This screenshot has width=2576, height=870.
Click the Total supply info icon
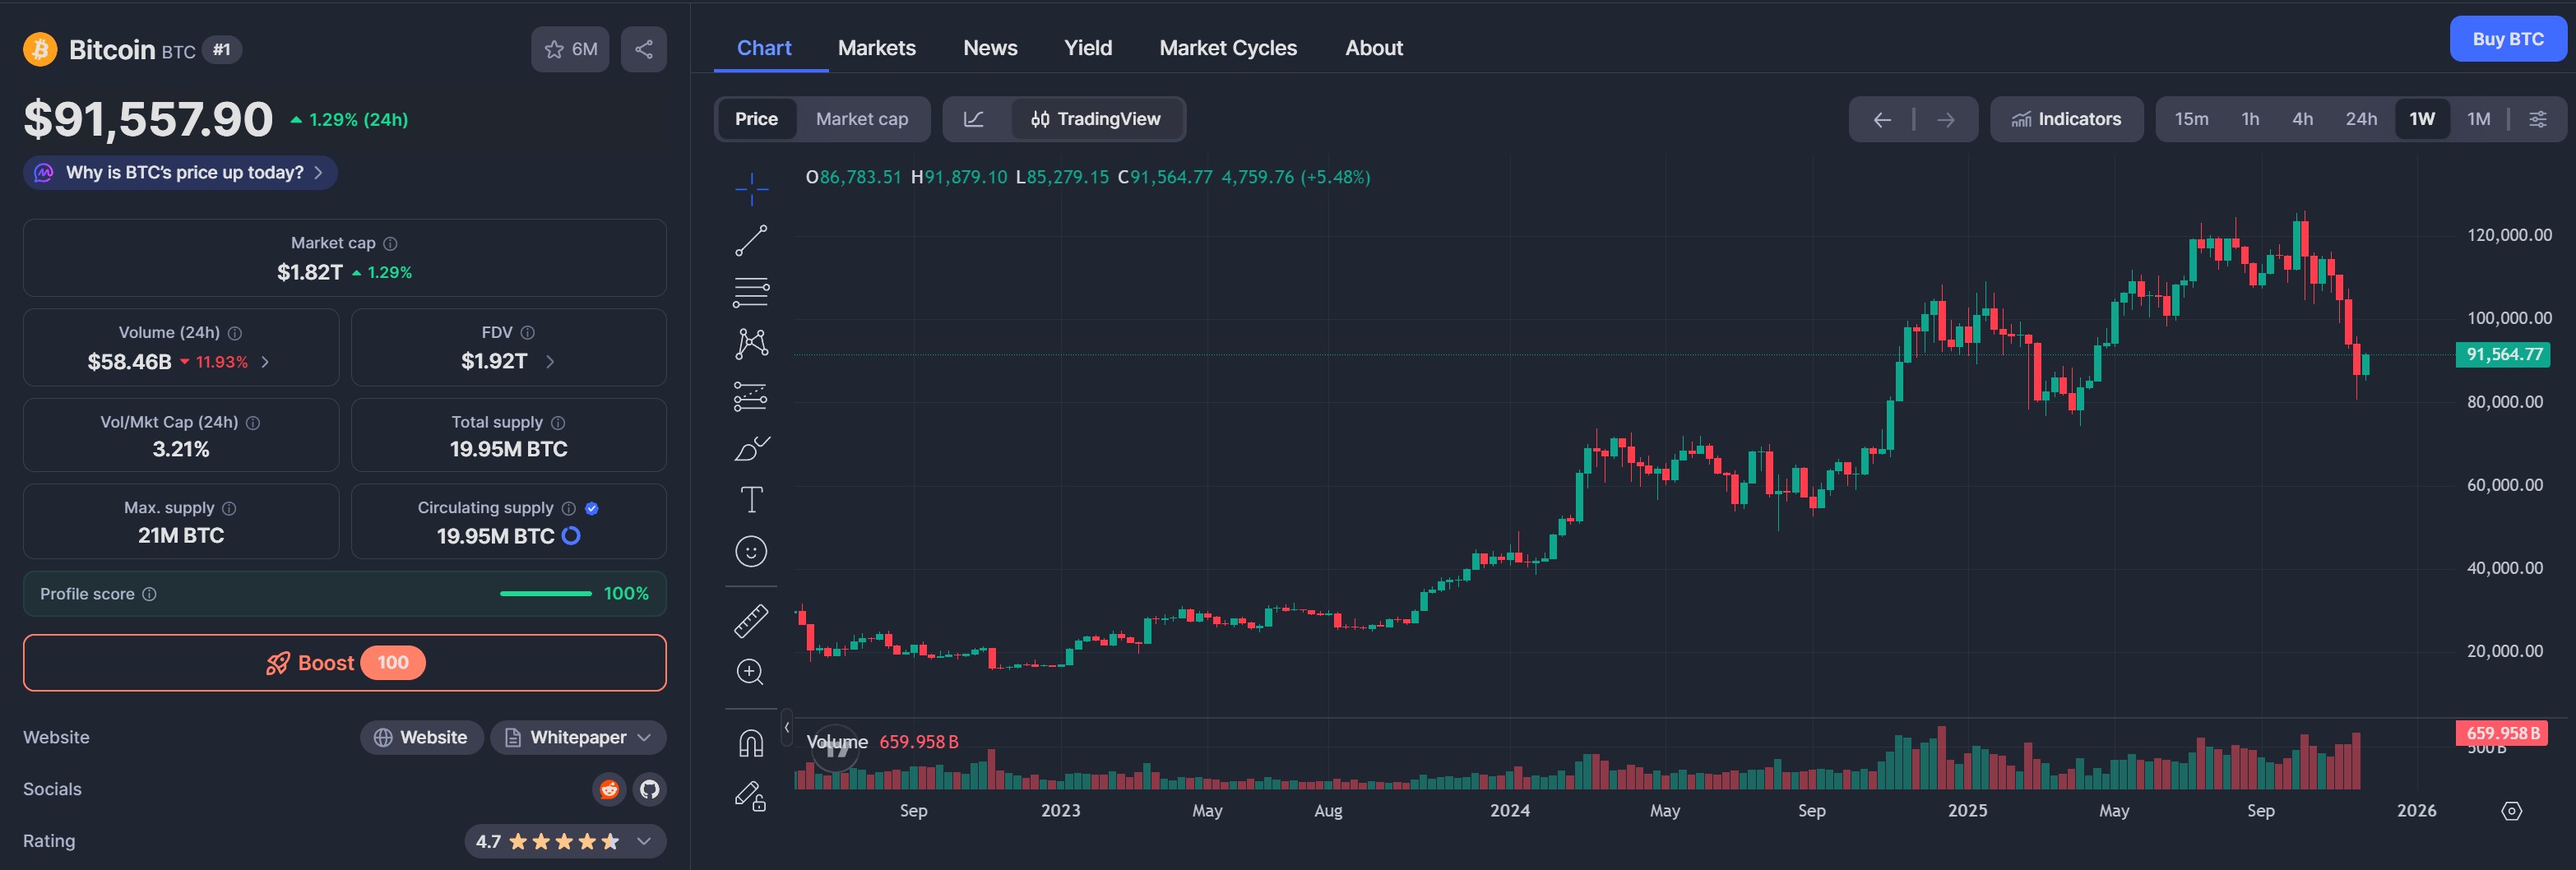pyautogui.click(x=558, y=423)
